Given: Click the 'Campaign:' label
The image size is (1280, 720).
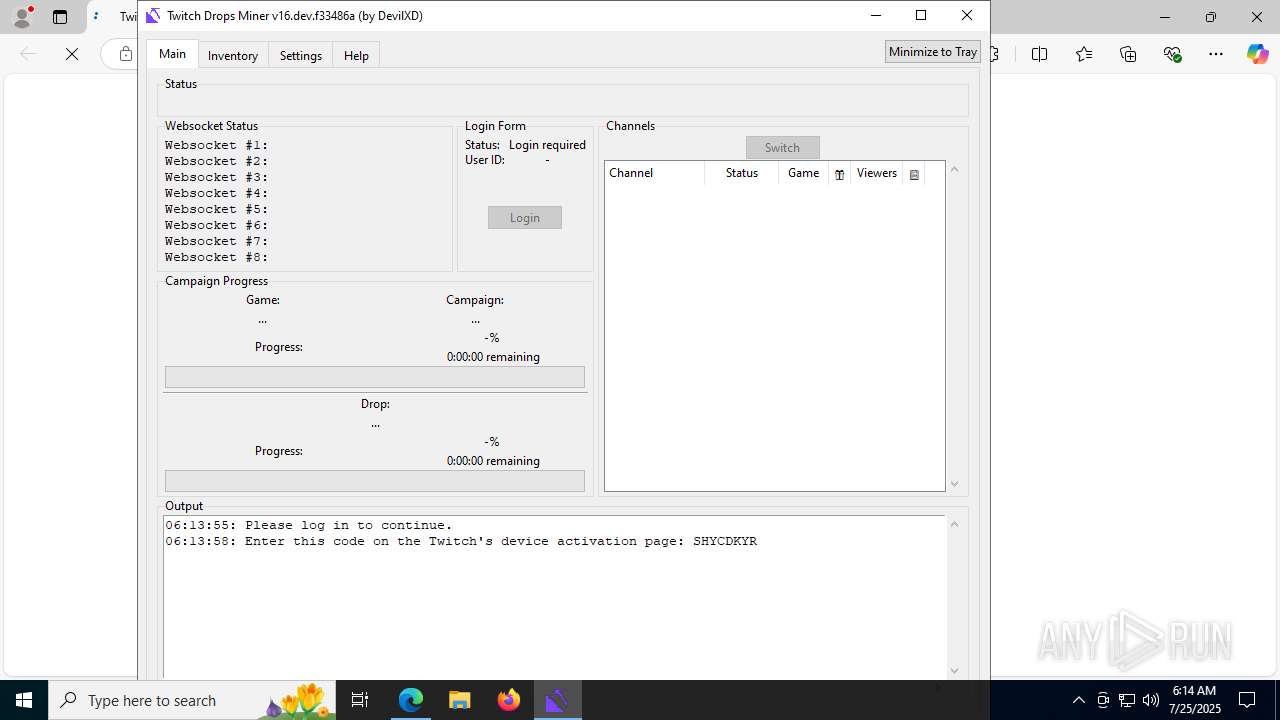Looking at the screenshot, I should click(475, 300).
